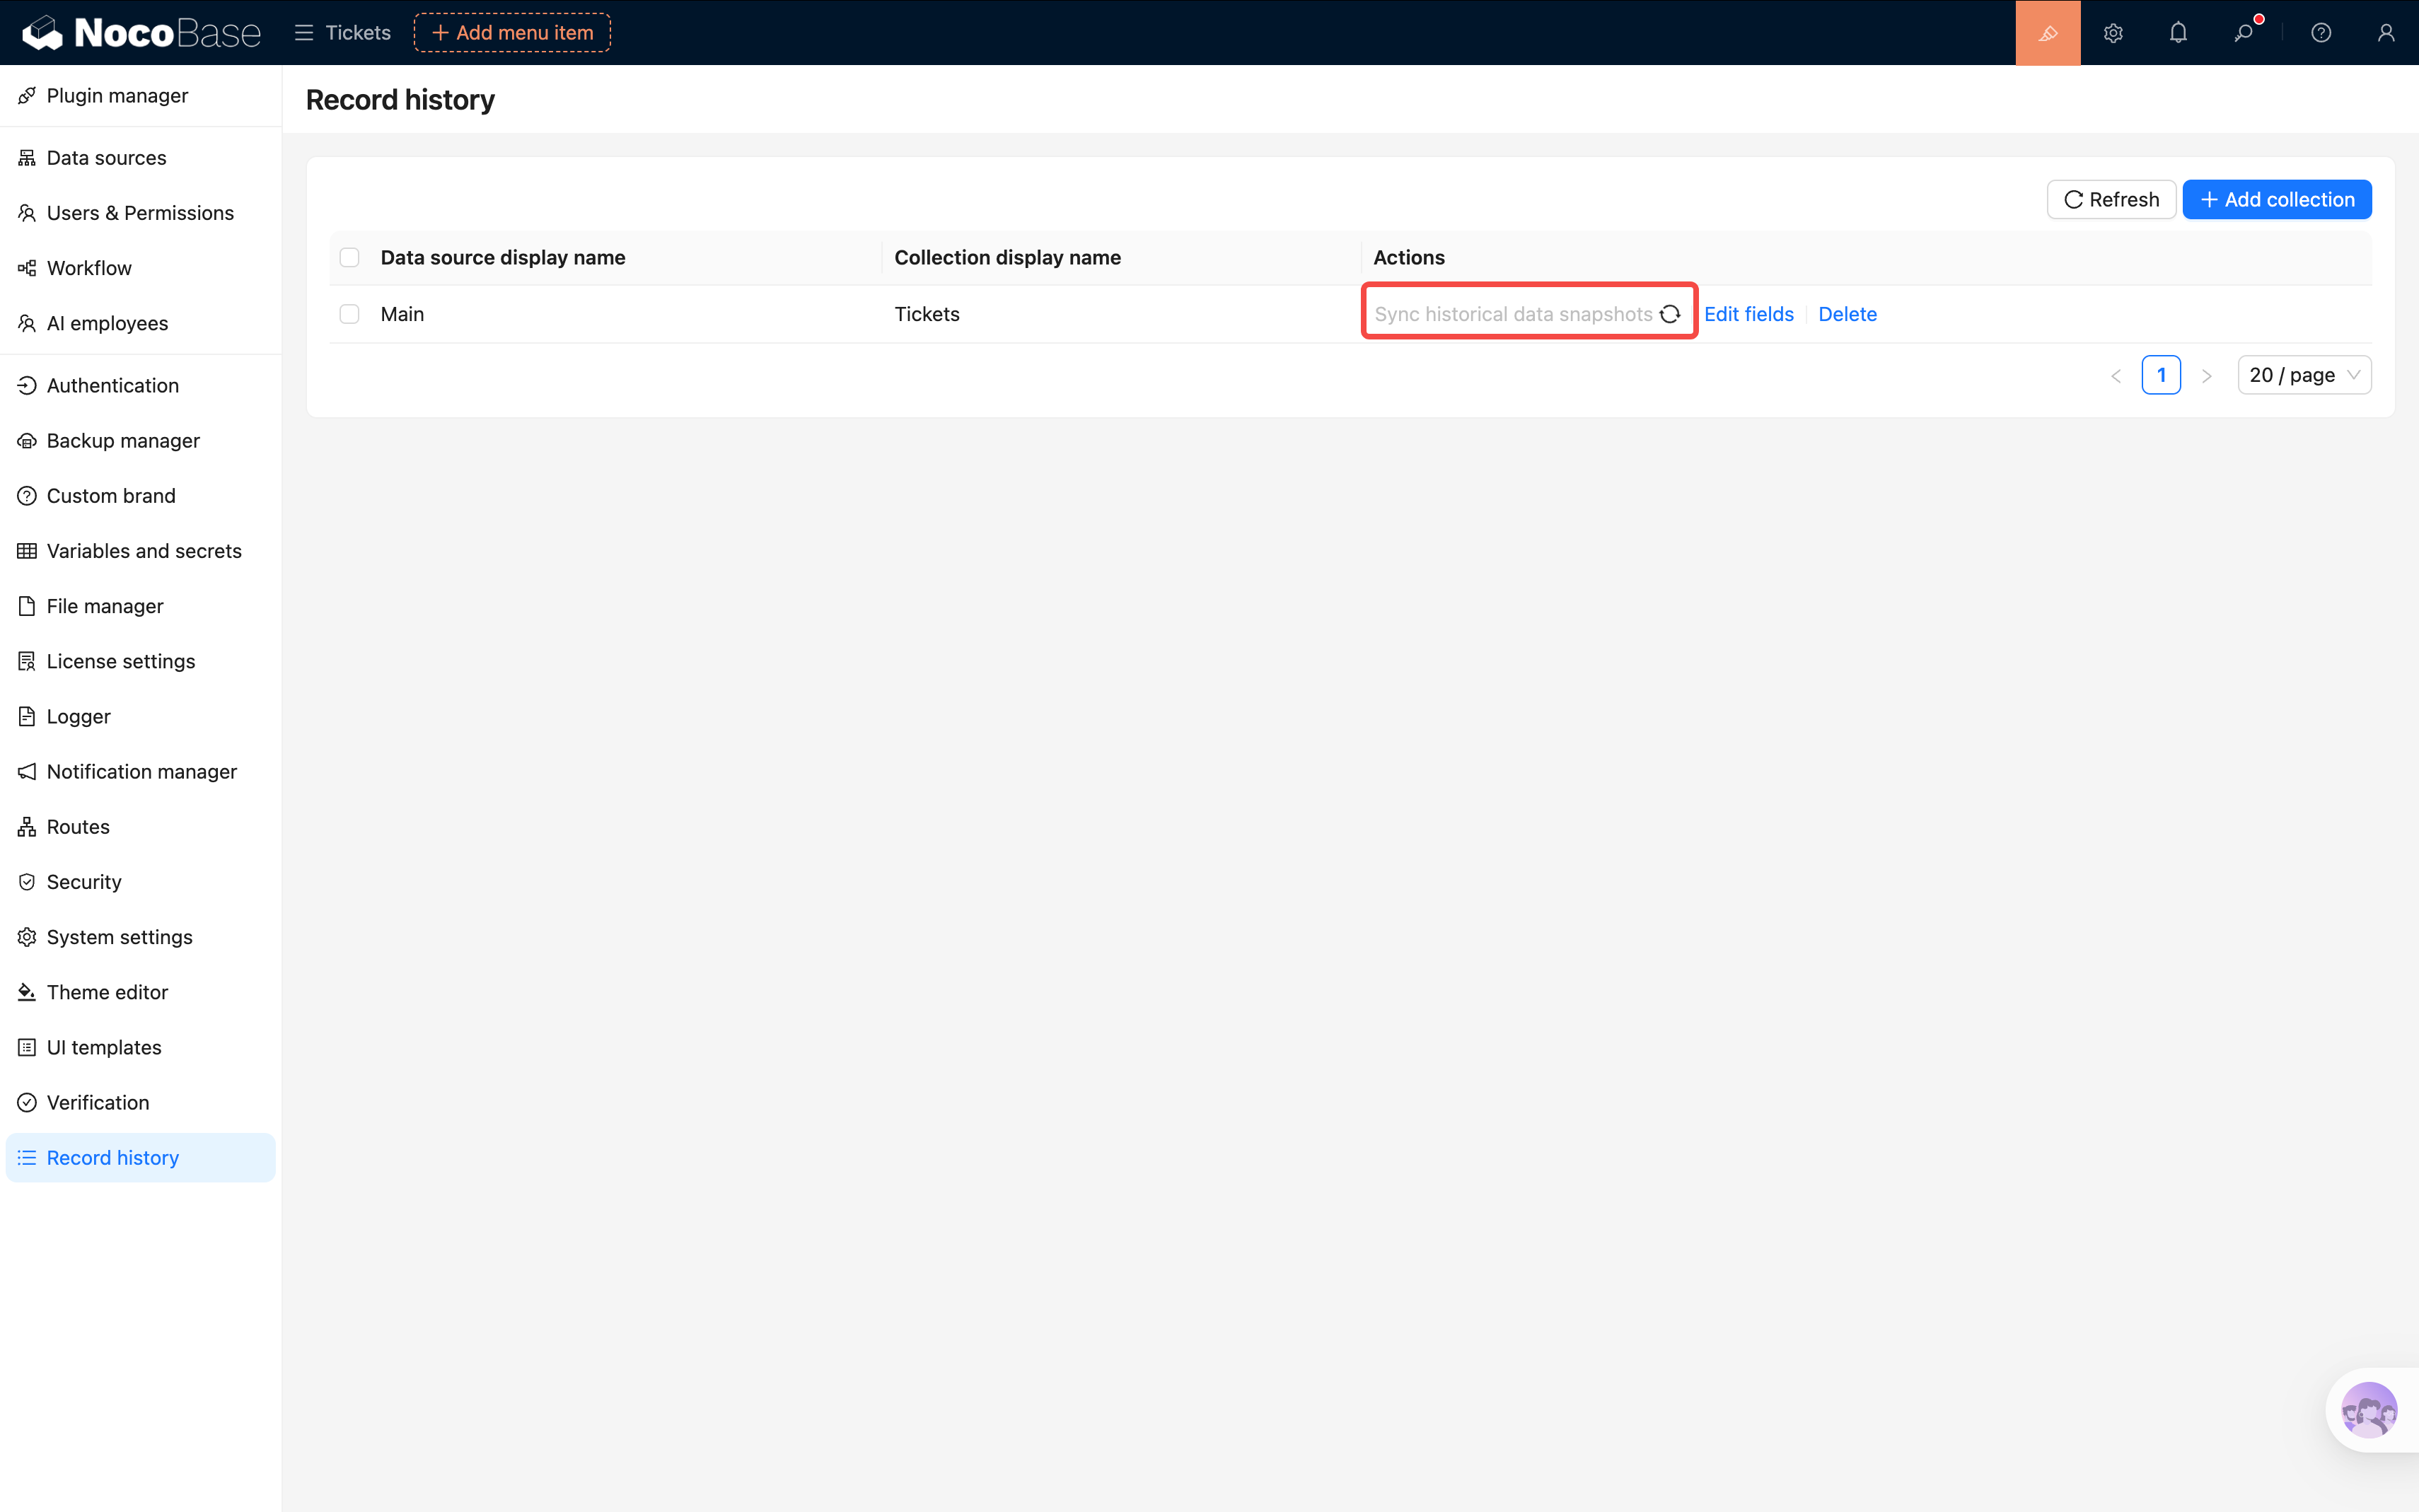Click the UI editor highlighter icon
This screenshot has height=1512, width=2419.
(2047, 33)
